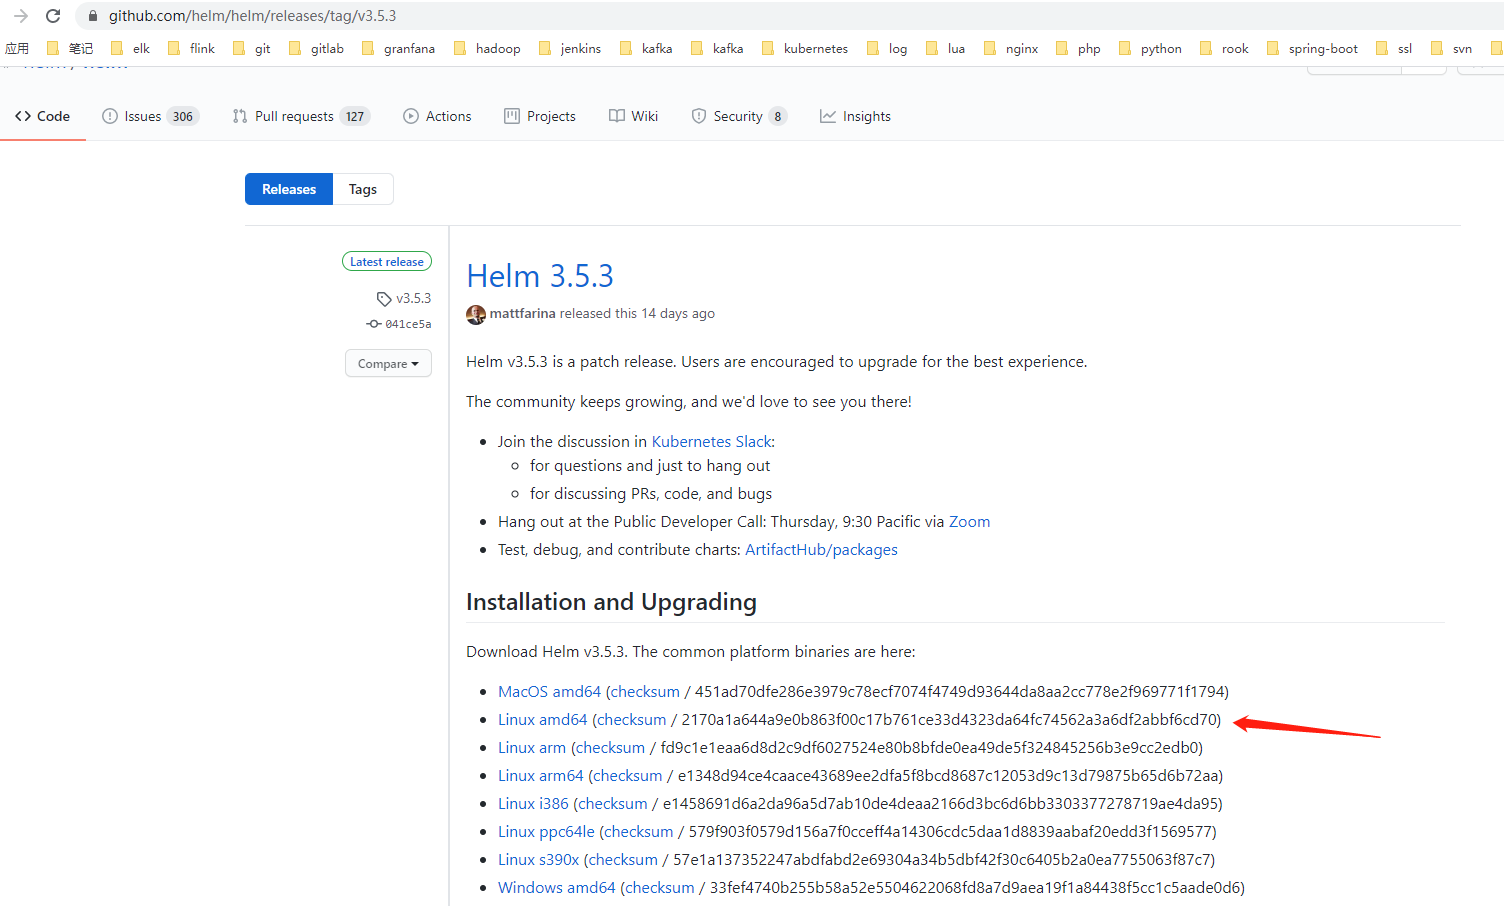Open the 笔记 bookmark folder
Image resolution: width=1504 pixels, height=906 pixels.
(x=70, y=48)
